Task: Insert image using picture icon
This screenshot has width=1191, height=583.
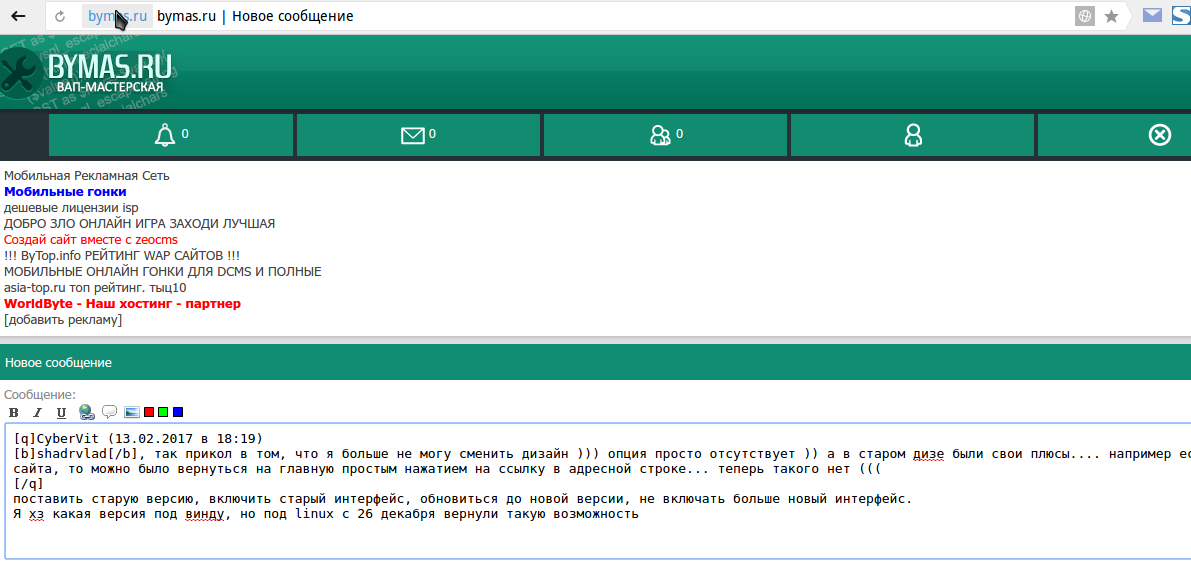Action: (x=131, y=412)
